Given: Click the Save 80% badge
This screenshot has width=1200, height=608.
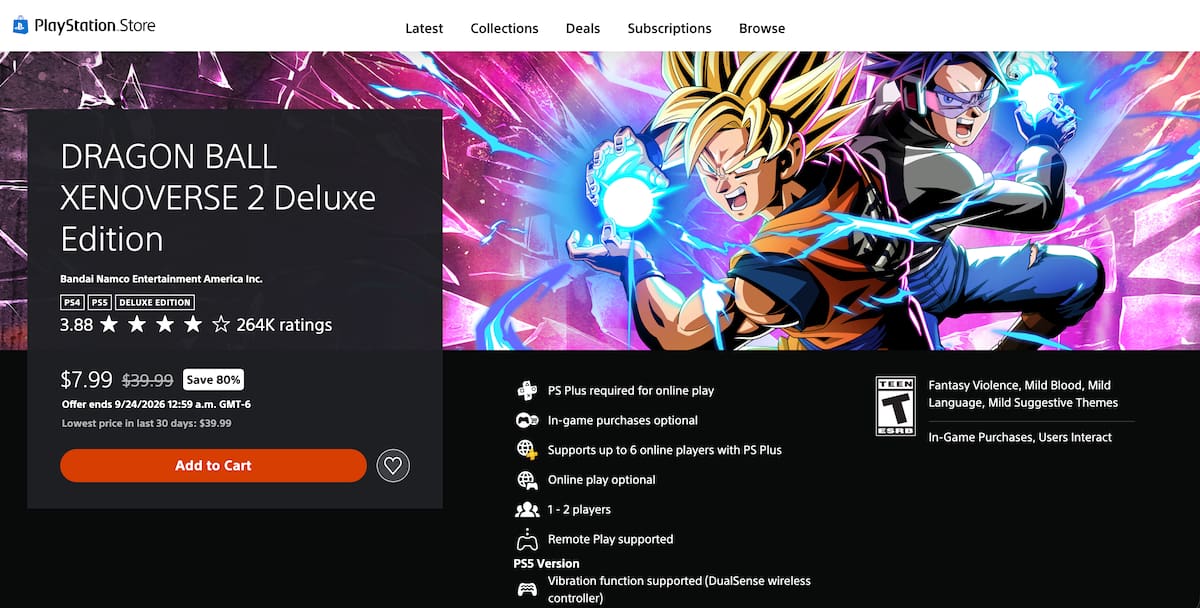Looking at the screenshot, I should 213,380.
